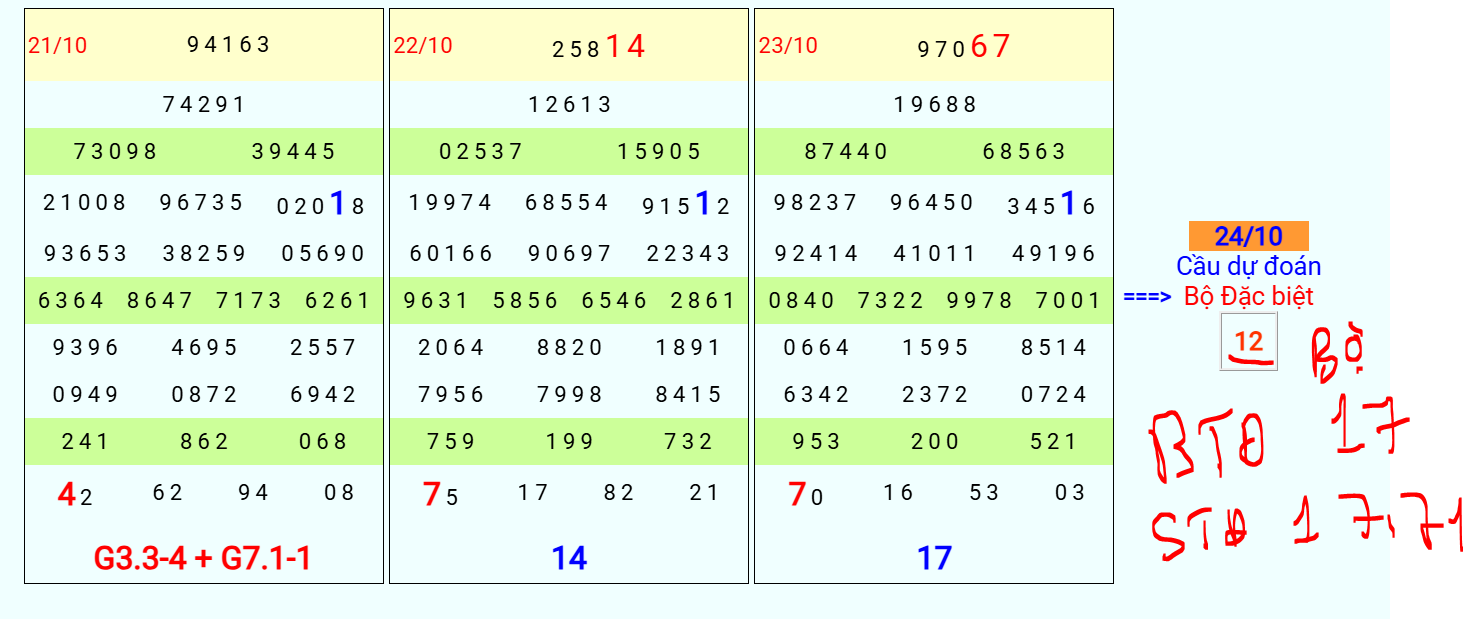Select the three-digit number 241

86,441
